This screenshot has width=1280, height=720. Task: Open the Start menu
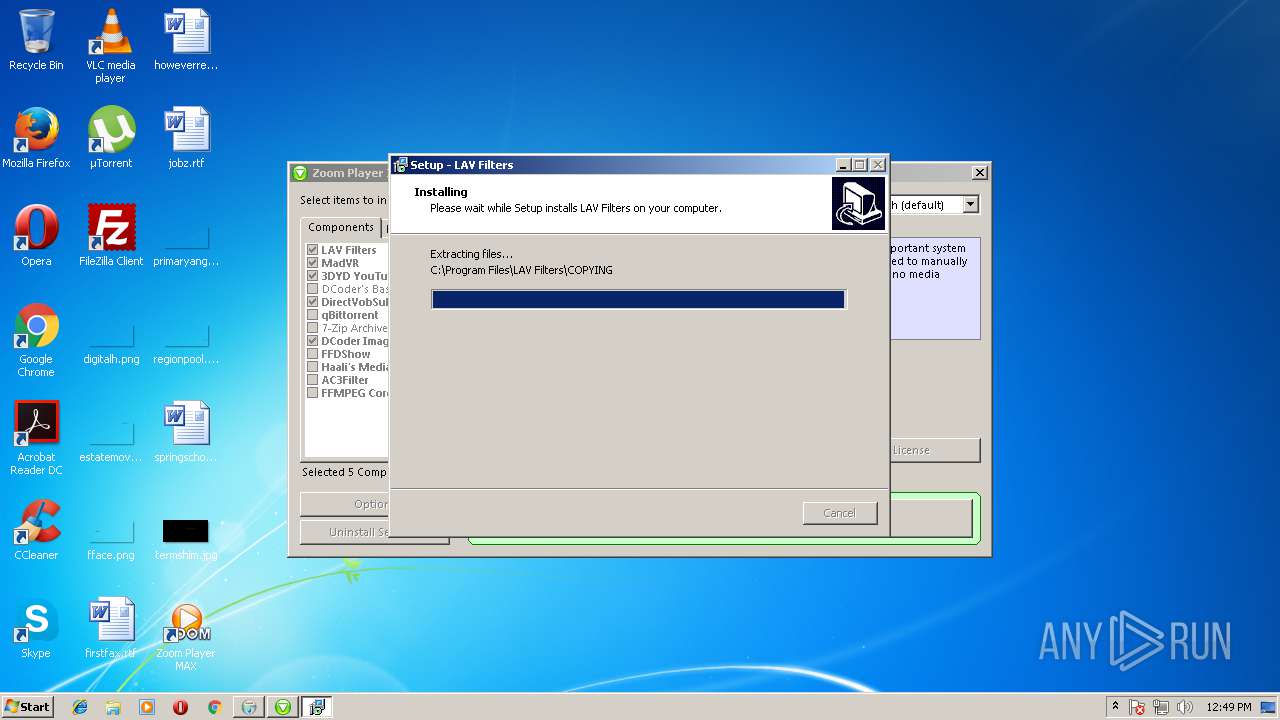(27, 707)
